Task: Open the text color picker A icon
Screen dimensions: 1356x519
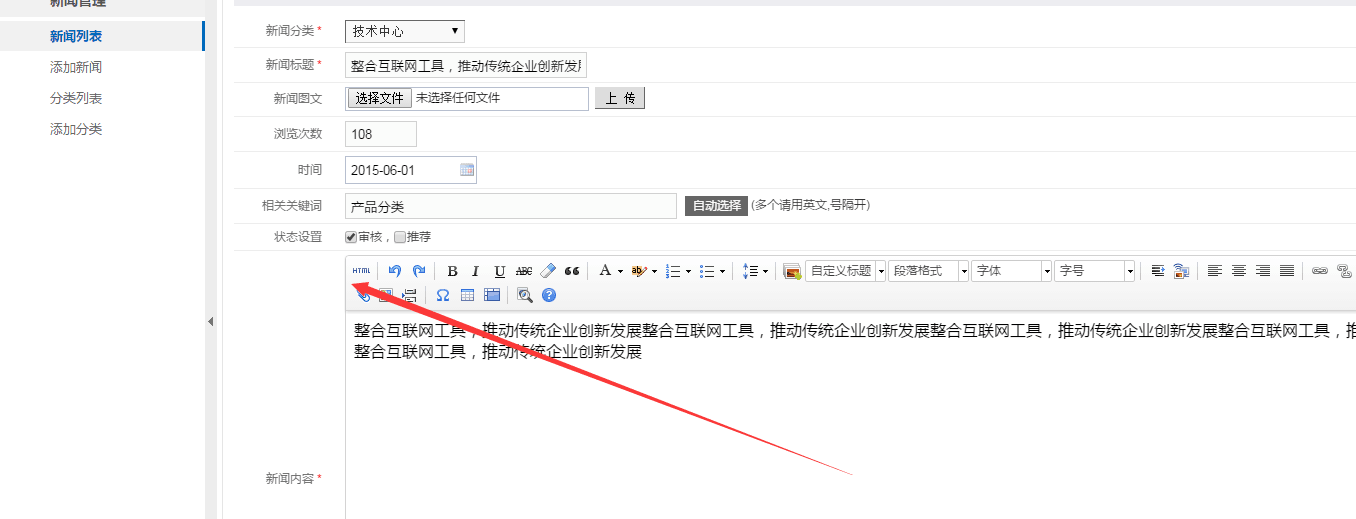Action: 605,271
